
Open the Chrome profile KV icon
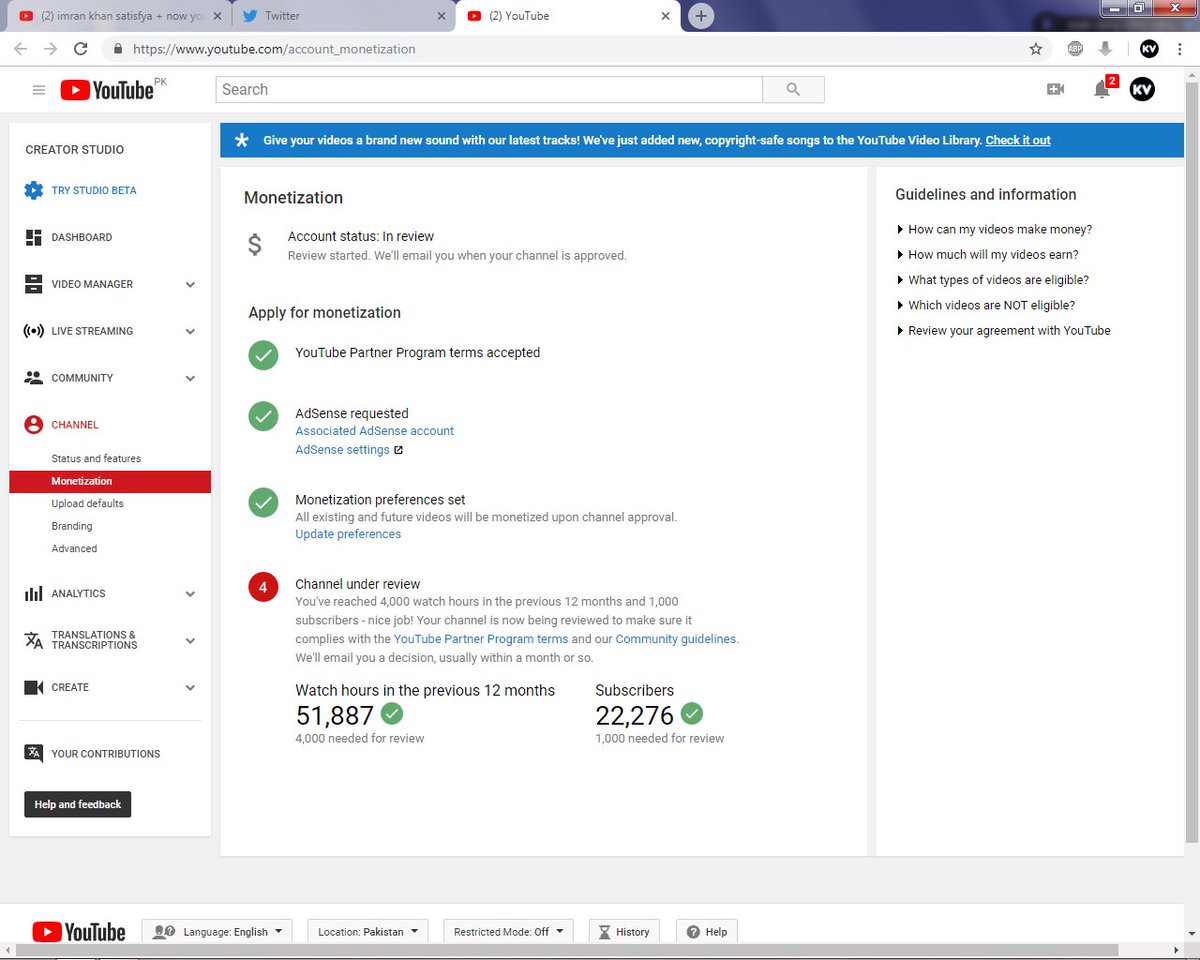click(1149, 48)
